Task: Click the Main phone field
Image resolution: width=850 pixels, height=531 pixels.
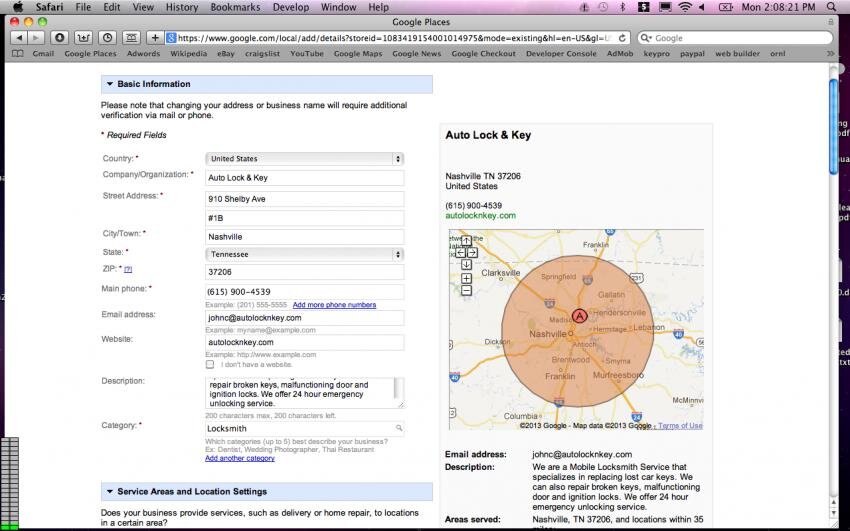Action: tap(305, 292)
